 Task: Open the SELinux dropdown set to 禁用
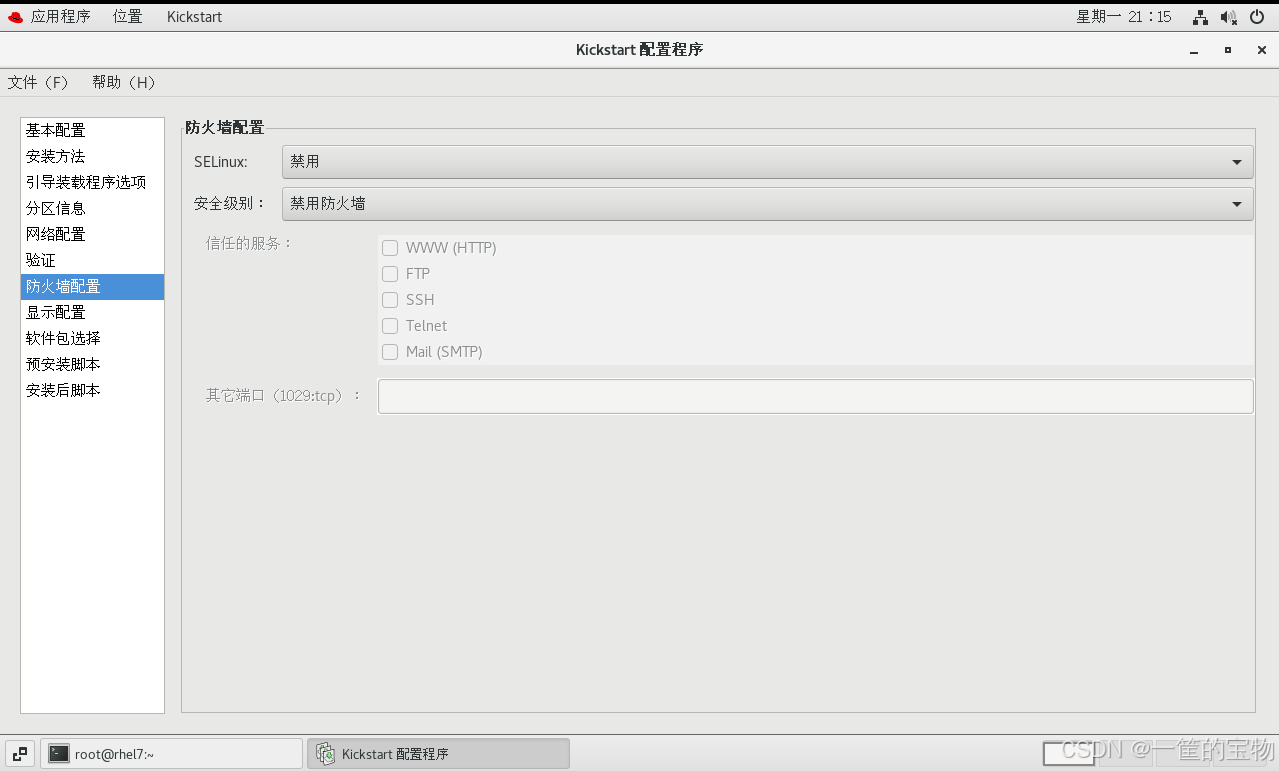(767, 162)
